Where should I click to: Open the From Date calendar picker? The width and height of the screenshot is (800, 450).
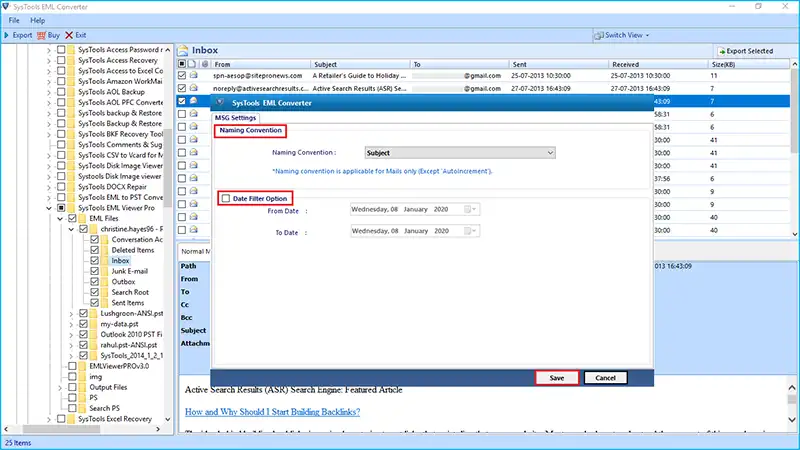coord(470,209)
